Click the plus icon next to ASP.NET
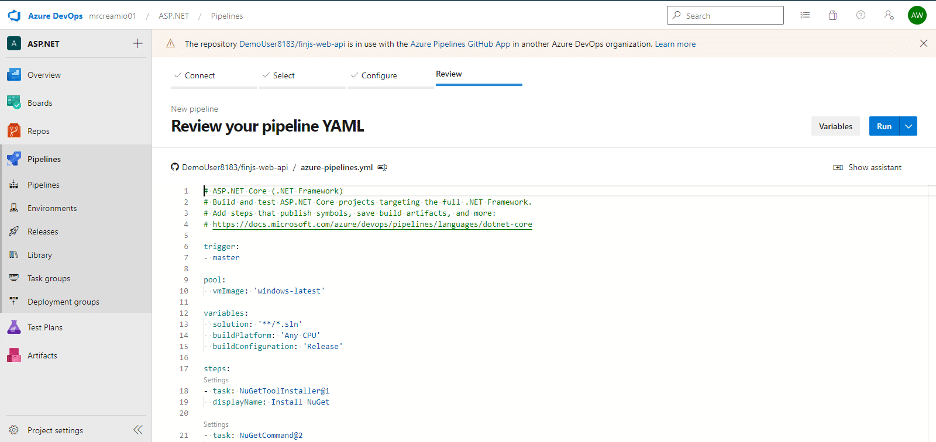Viewport: 936px width, 442px height. coord(137,44)
